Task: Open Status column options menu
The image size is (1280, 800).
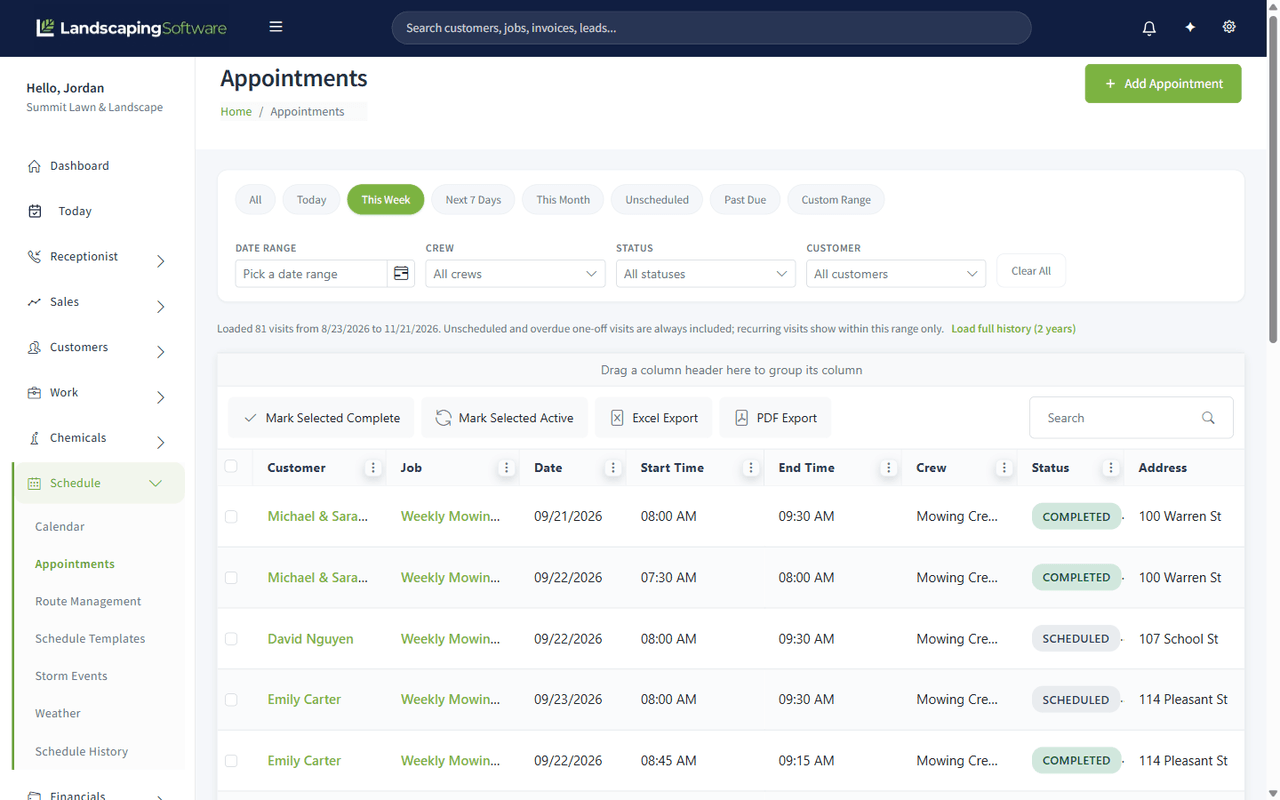Action: click(x=1110, y=468)
